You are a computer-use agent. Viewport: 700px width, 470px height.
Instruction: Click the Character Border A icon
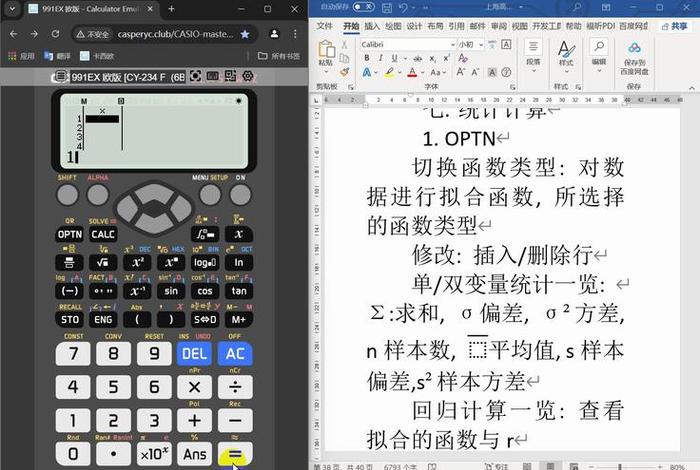click(506, 44)
